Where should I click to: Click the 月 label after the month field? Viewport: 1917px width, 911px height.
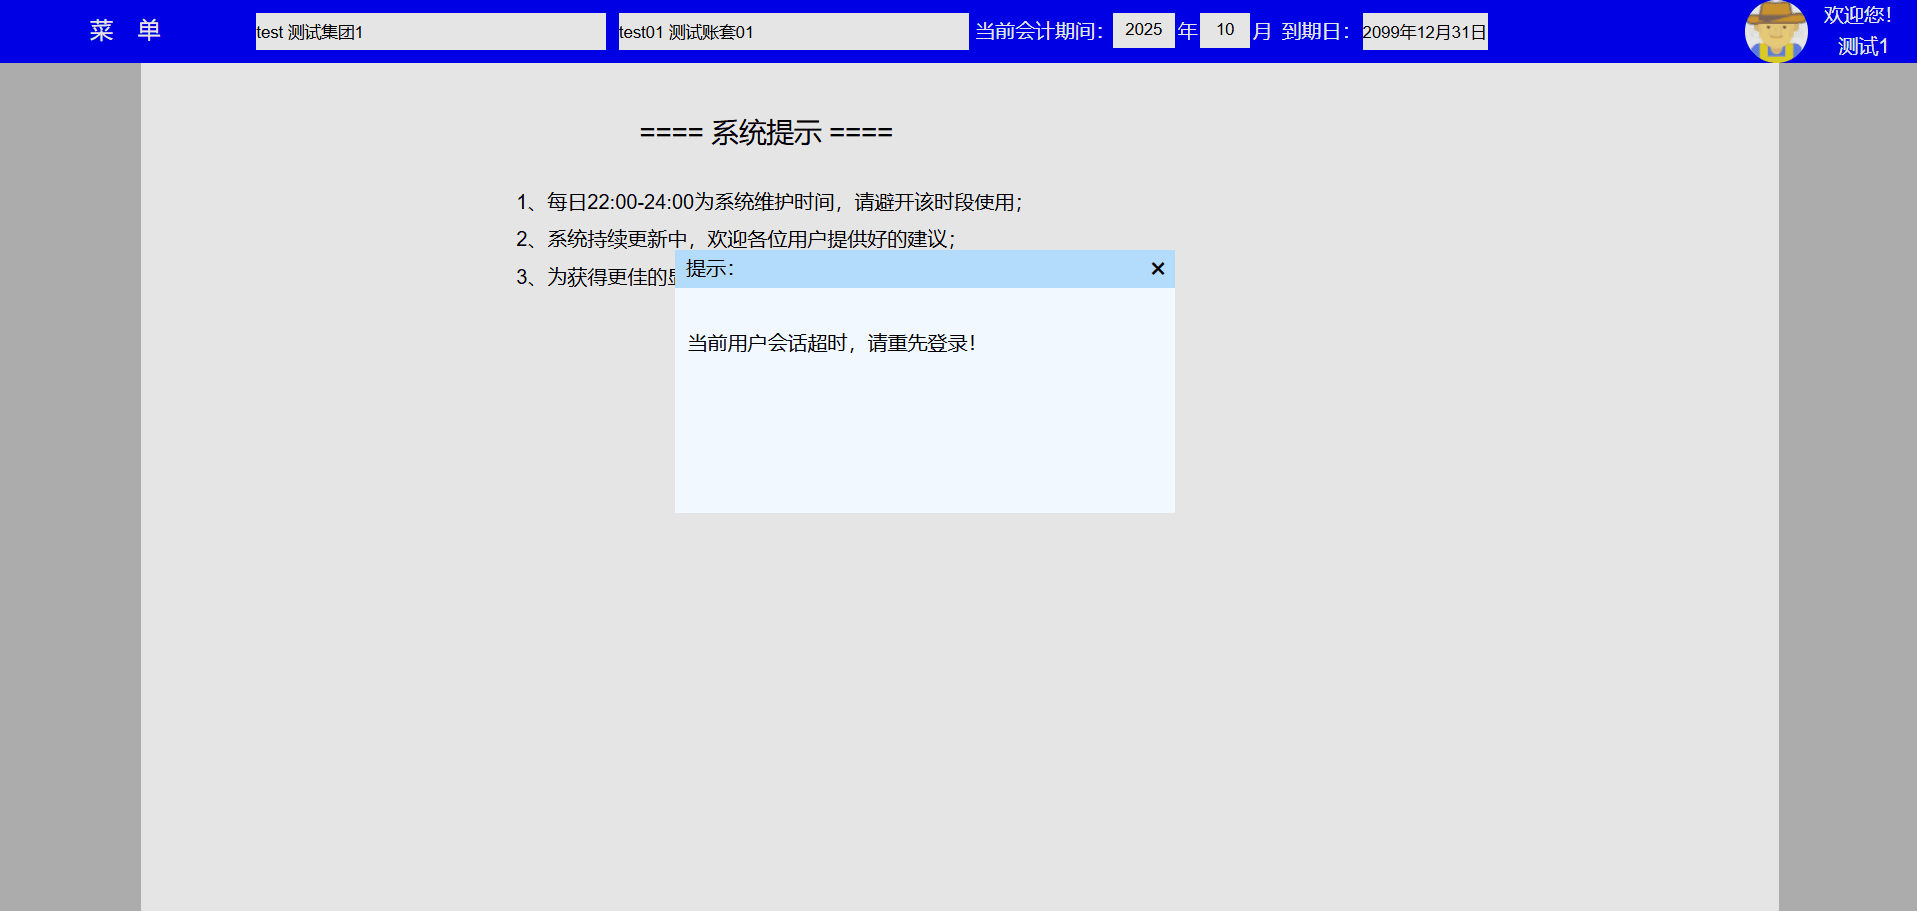1262,31
